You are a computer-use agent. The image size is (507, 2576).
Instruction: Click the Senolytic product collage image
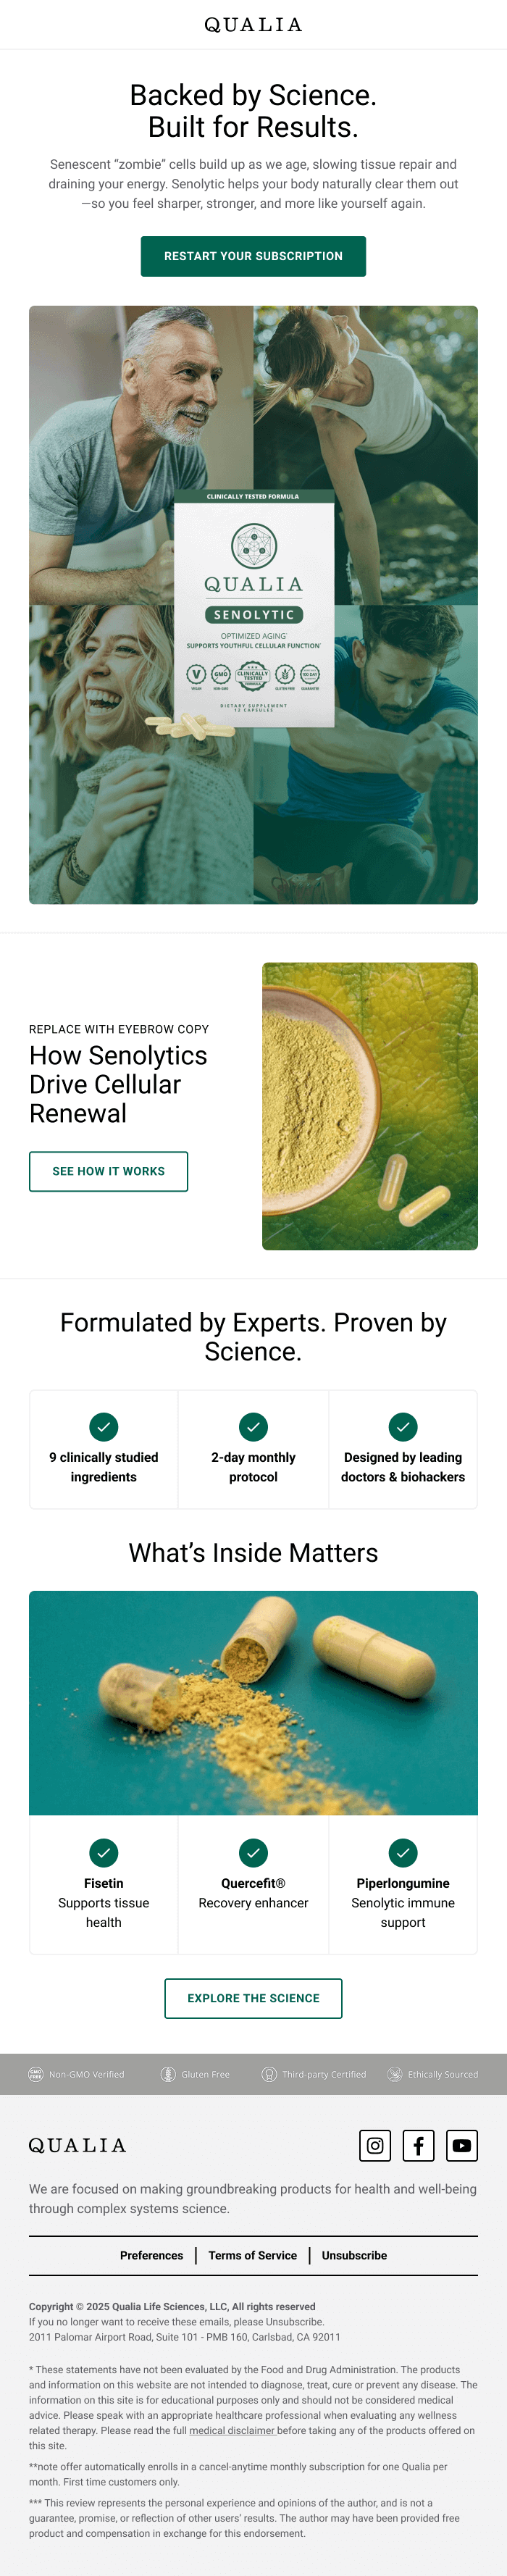(253, 605)
